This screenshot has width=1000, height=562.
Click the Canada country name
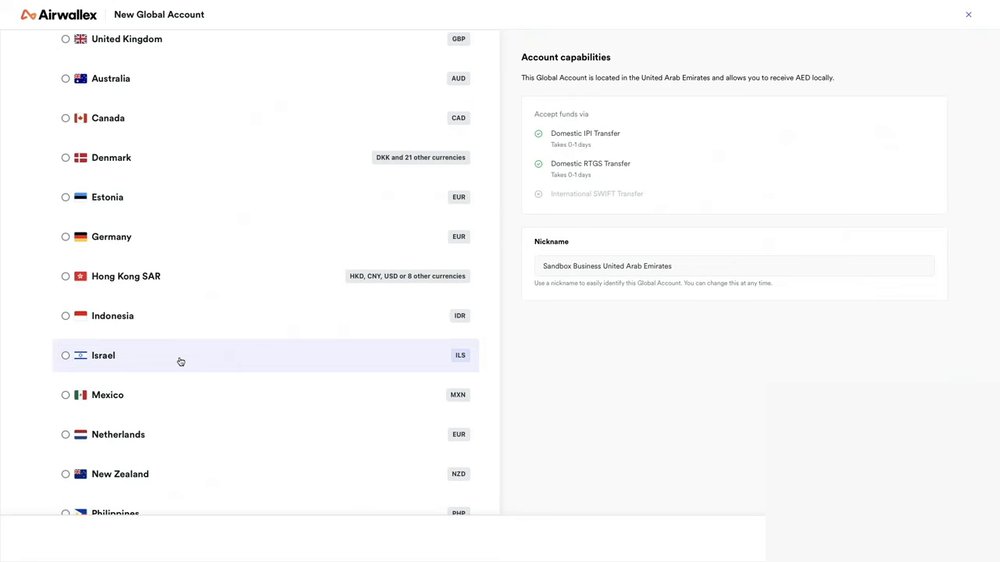coord(108,118)
